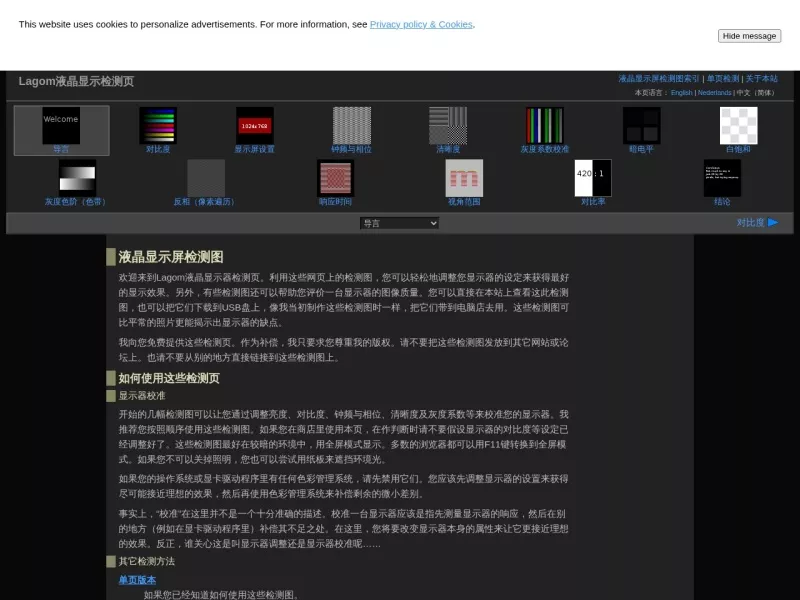Open the 结论 conclusion text thumbnail
Viewport: 800px width, 600px height.
tap(722, 178)
